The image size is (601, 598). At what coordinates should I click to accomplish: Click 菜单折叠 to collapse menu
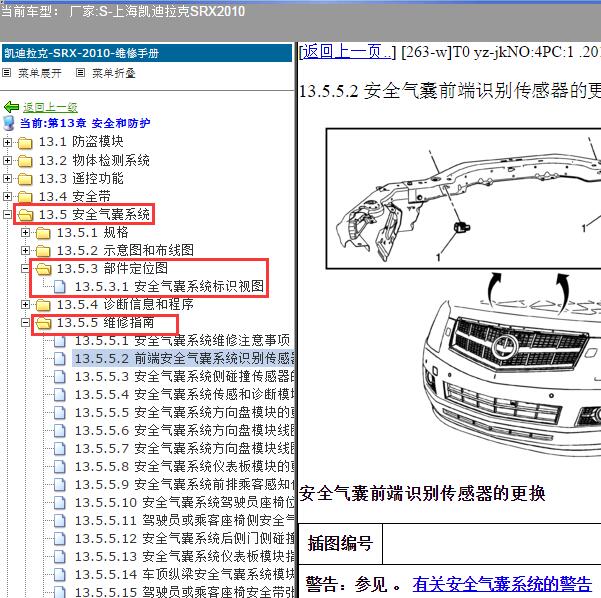[114, 73]
